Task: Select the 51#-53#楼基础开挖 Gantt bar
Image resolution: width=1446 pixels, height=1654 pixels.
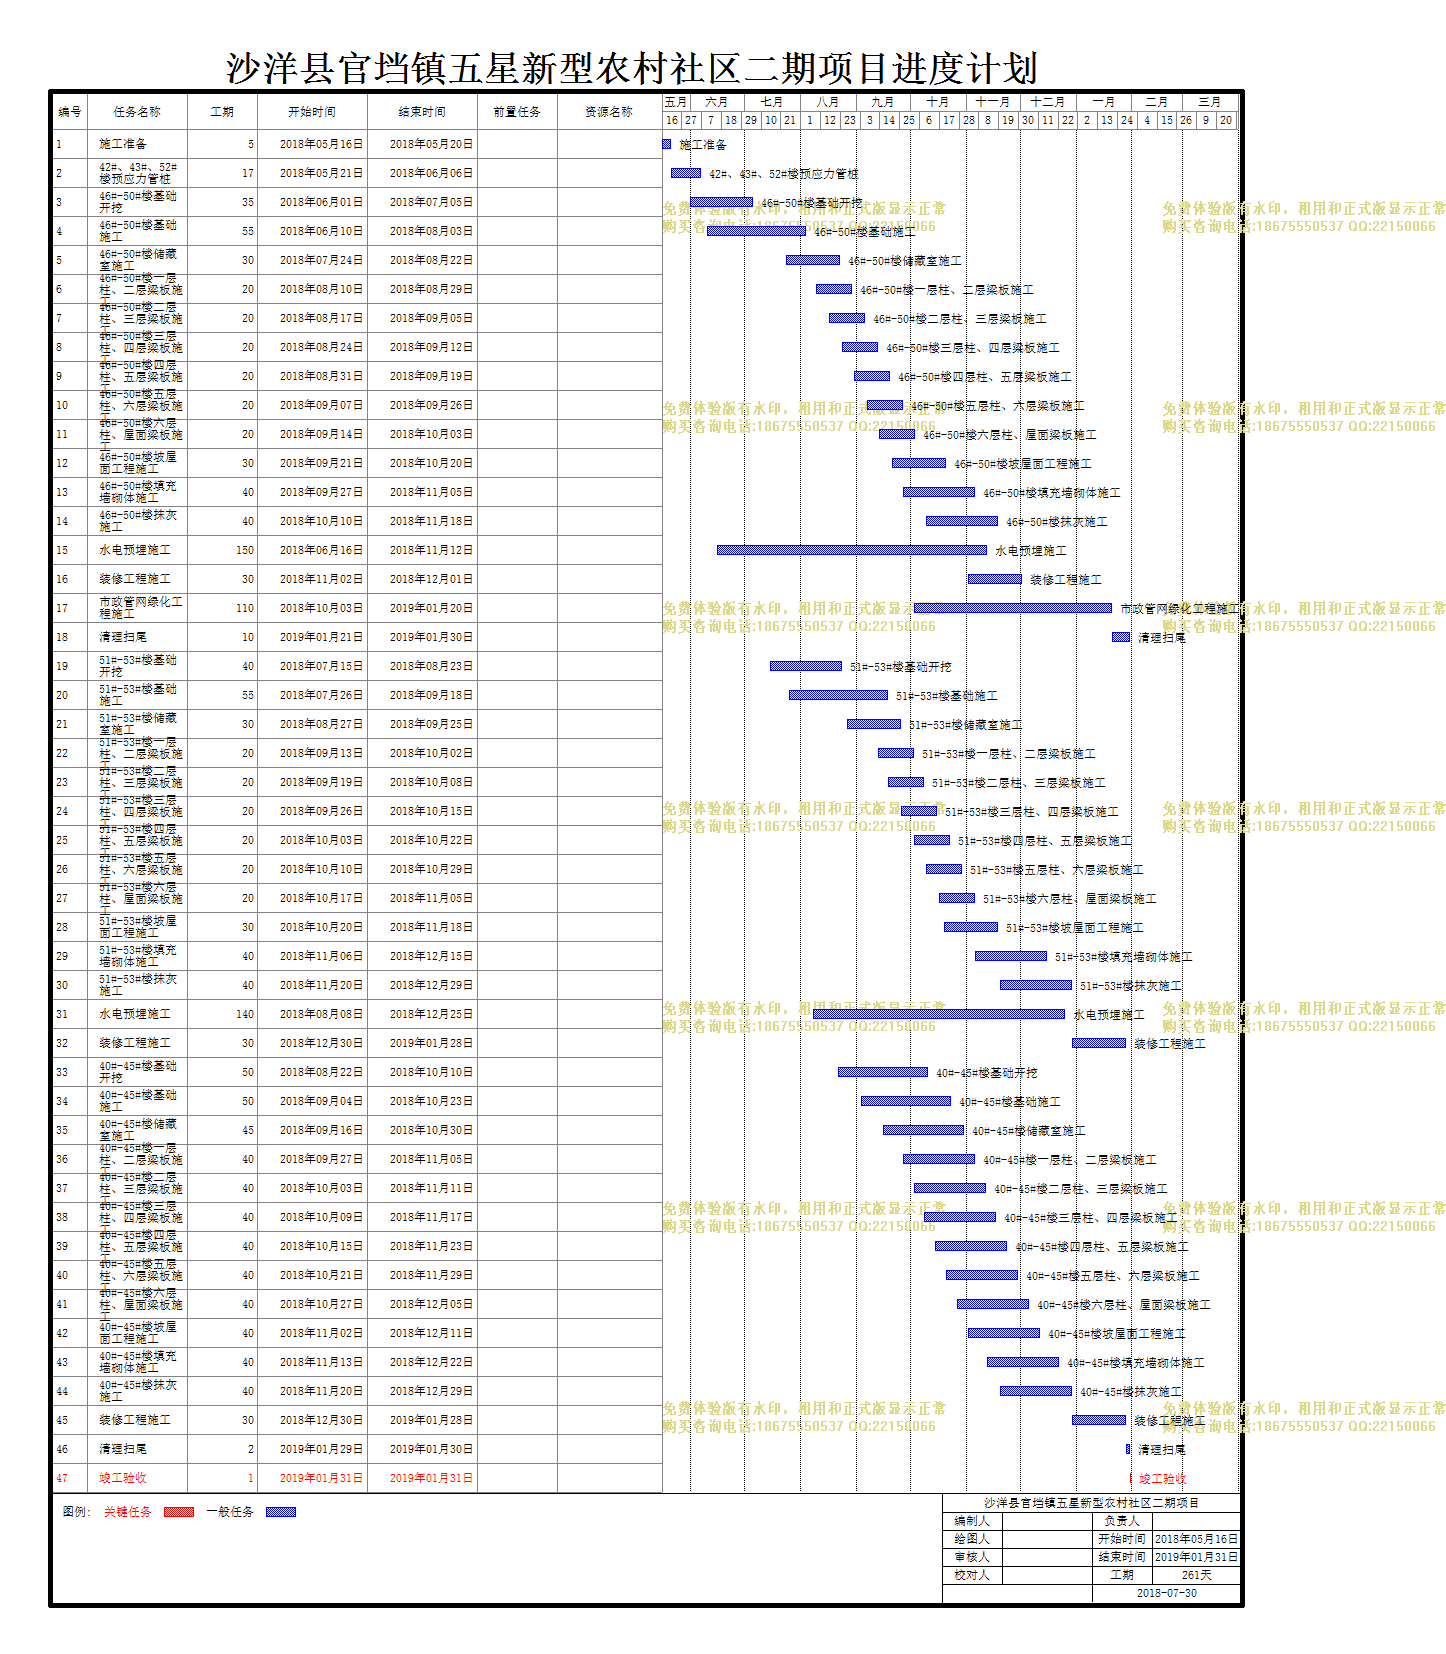Action: point(805,666)
